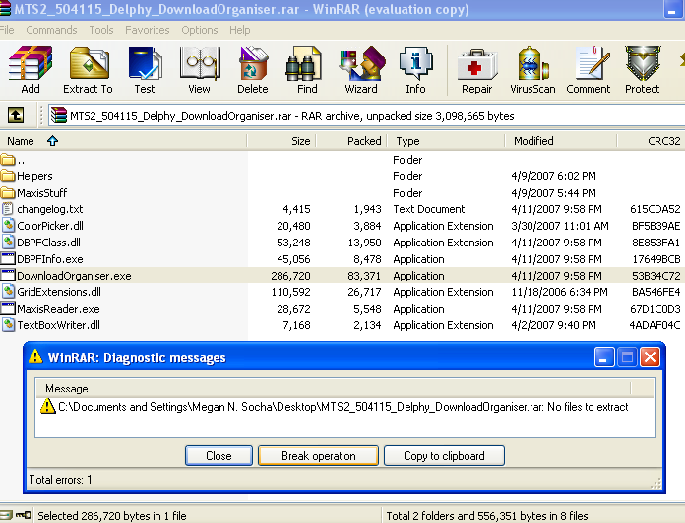Sort the file list by Packed column
Viewport: 685px width, 523px height.
[352, 141]
